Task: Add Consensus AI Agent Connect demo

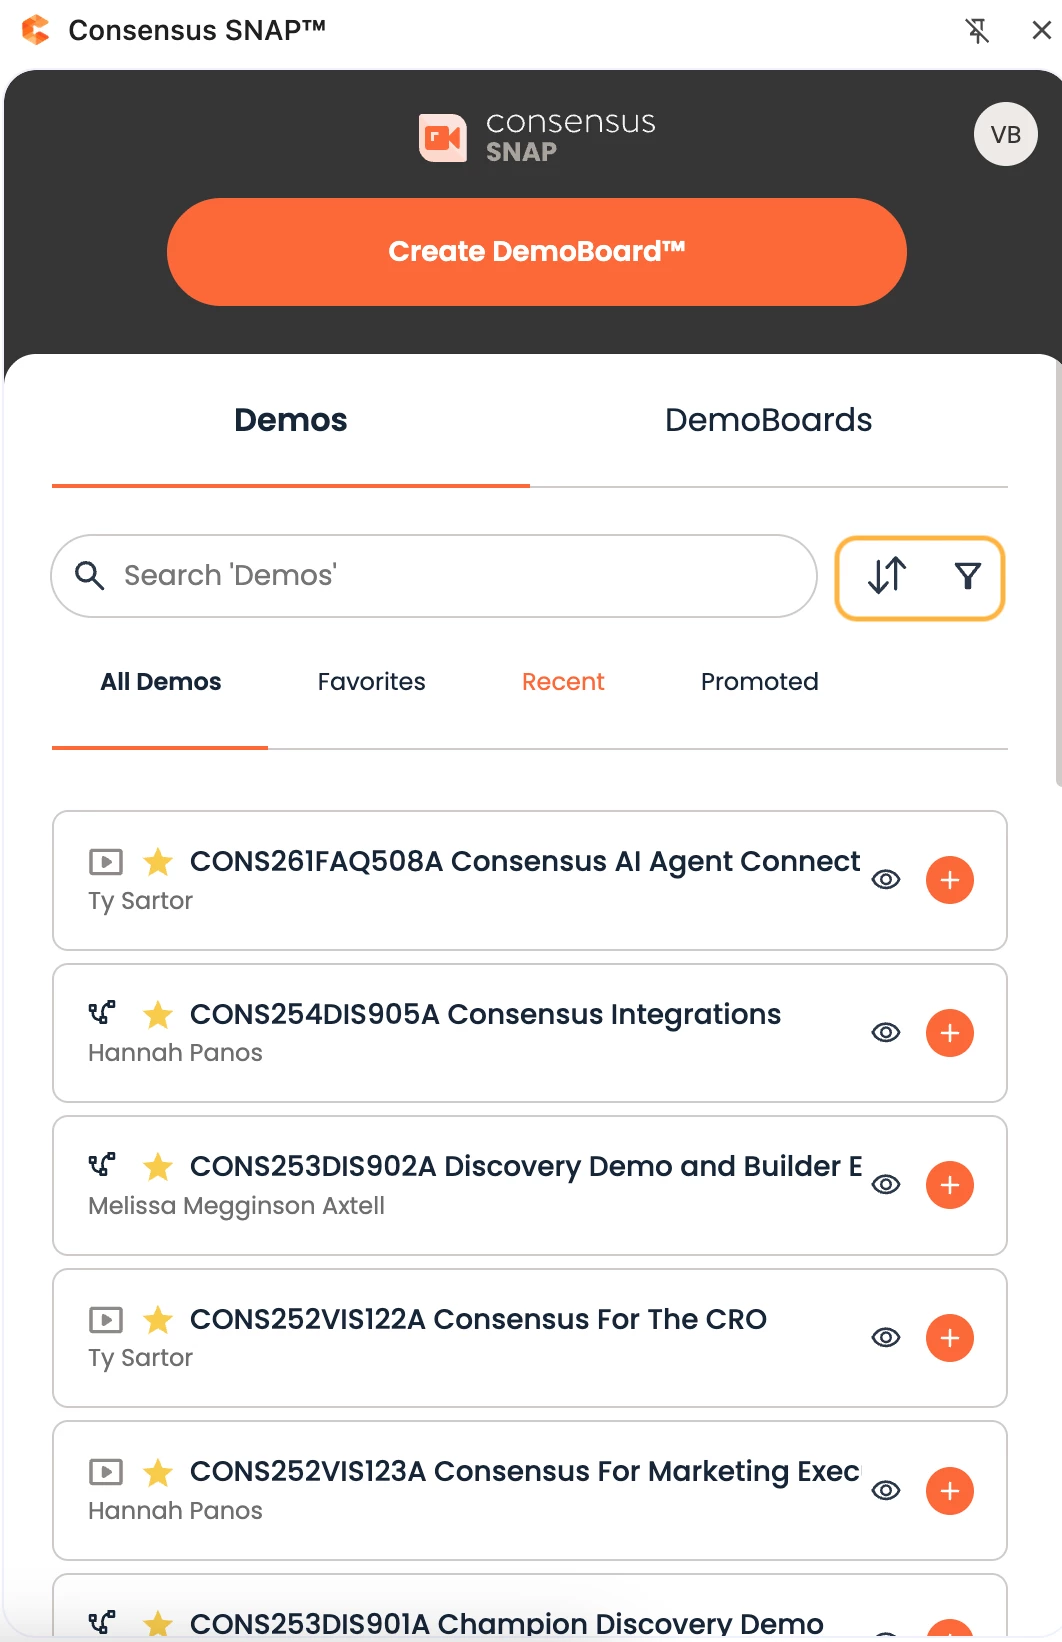Action: (949, 880)
